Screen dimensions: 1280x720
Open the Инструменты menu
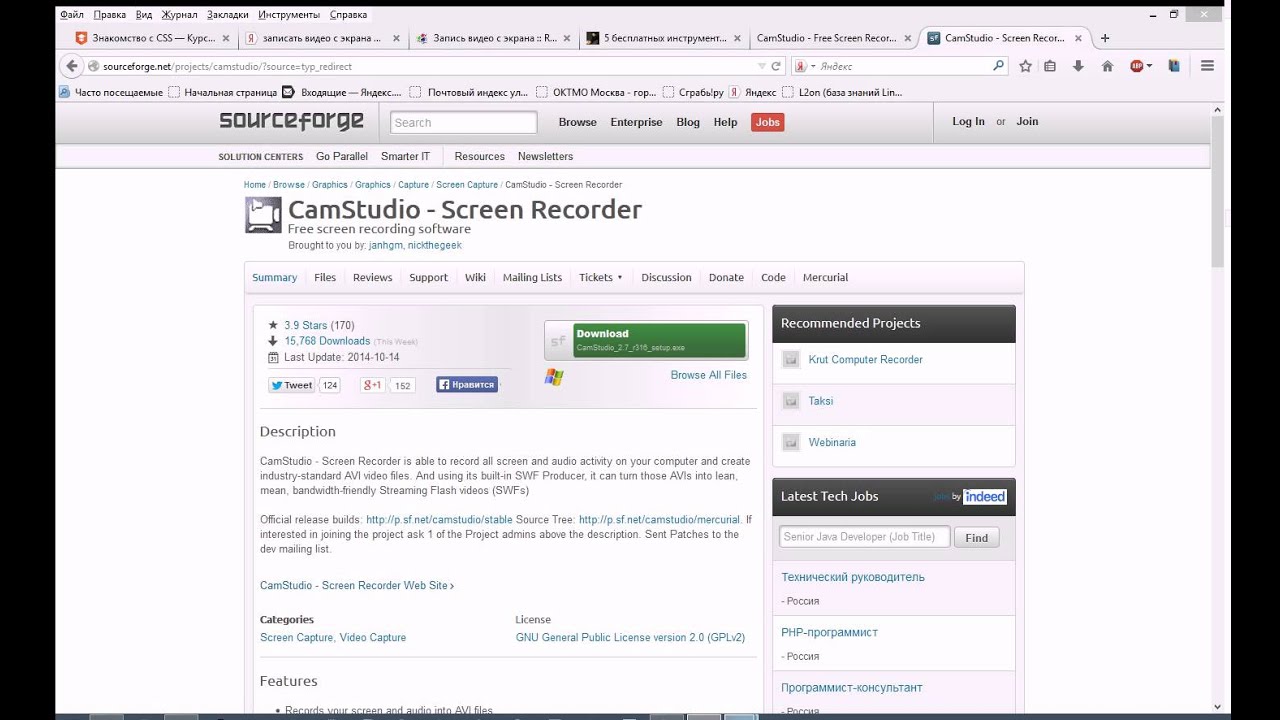pyautogui.click(x=289, y=15)
